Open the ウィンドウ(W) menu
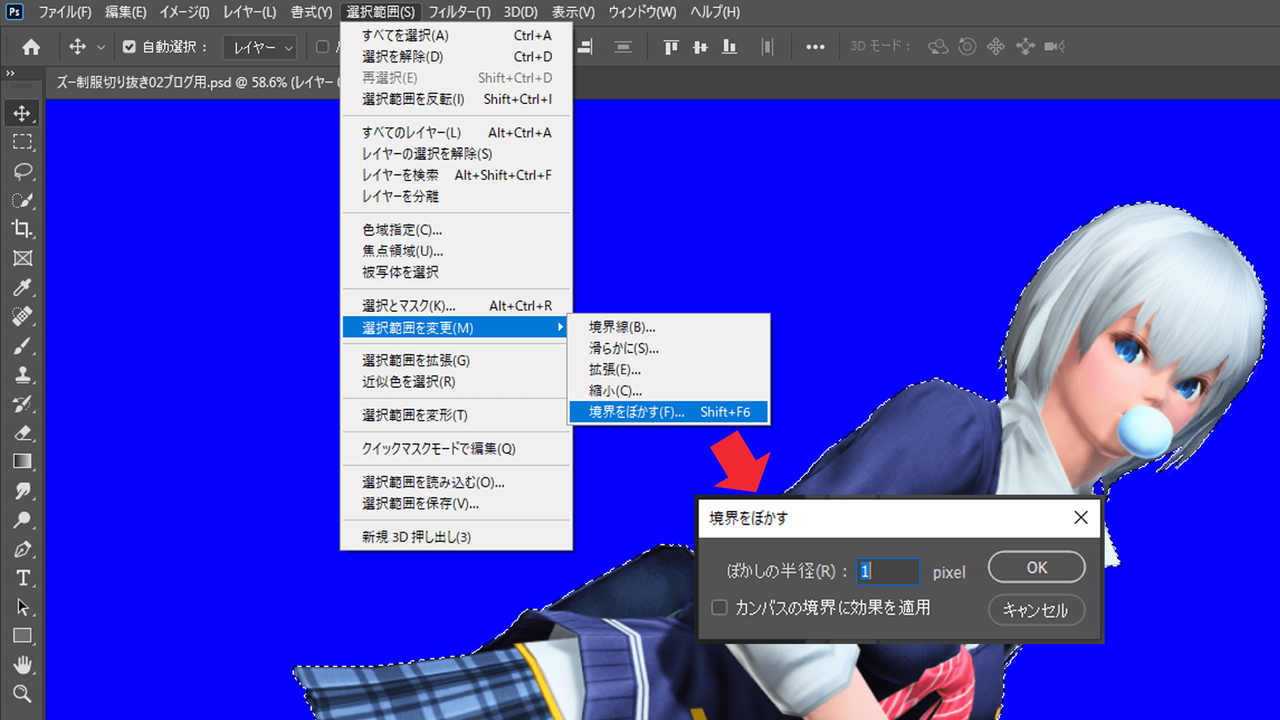Viewport: 1280px width, 720px height. click(642, 12)
